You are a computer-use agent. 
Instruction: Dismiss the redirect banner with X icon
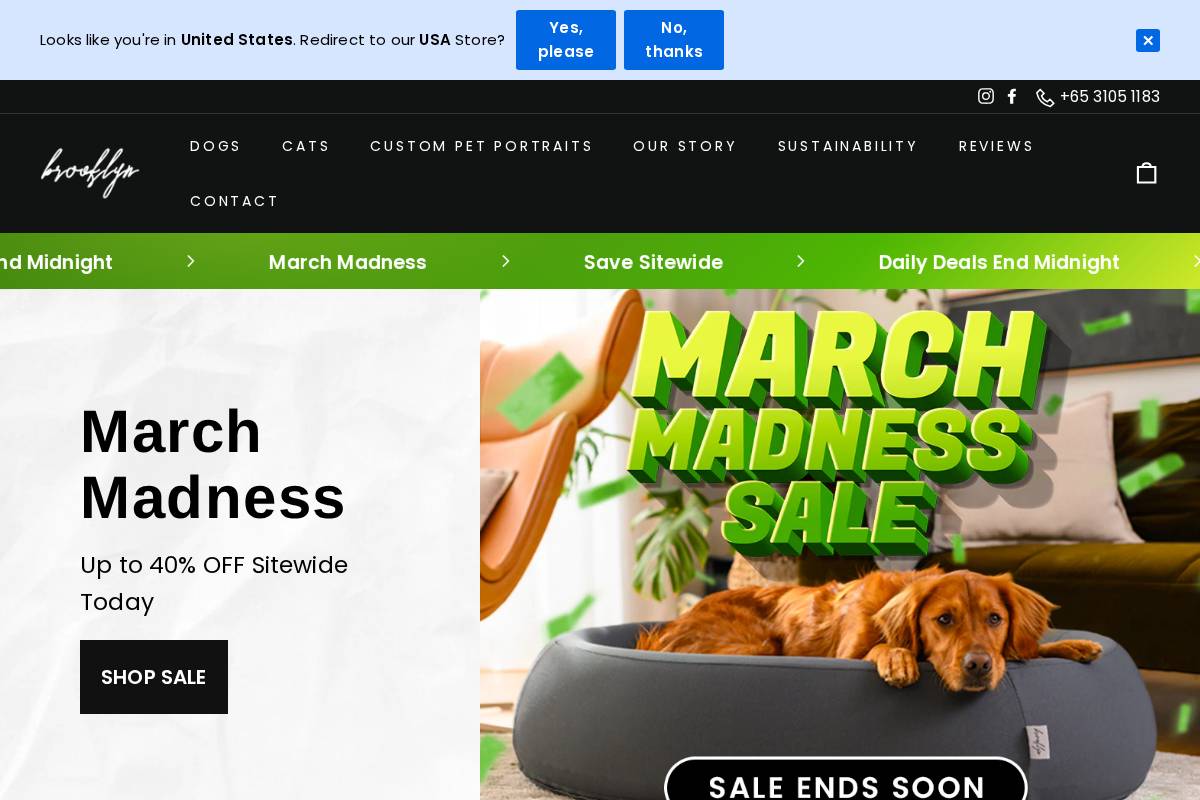1148,40
